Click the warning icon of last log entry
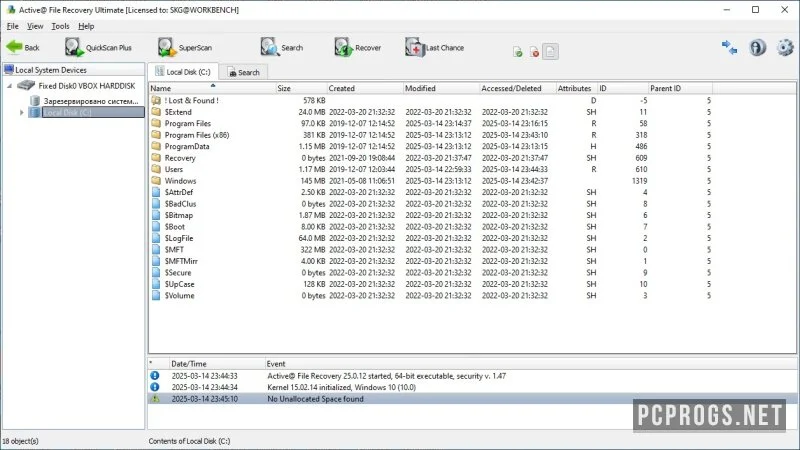 [155, 399]
